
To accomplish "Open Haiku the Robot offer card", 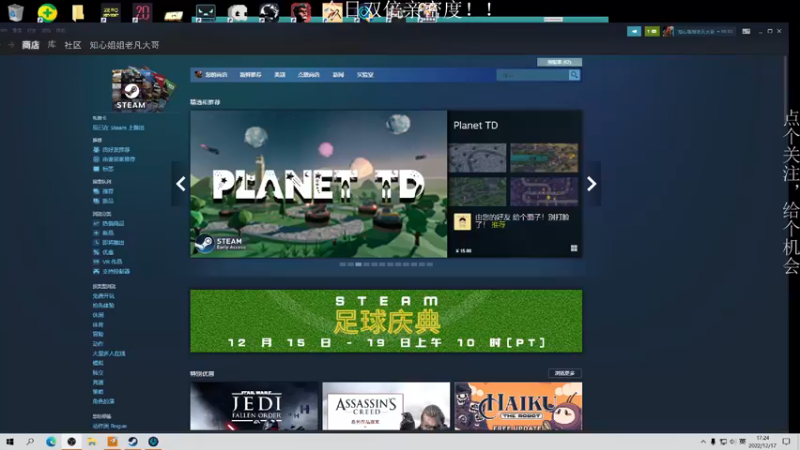I will pyautogui.click(x=518, y=406).
